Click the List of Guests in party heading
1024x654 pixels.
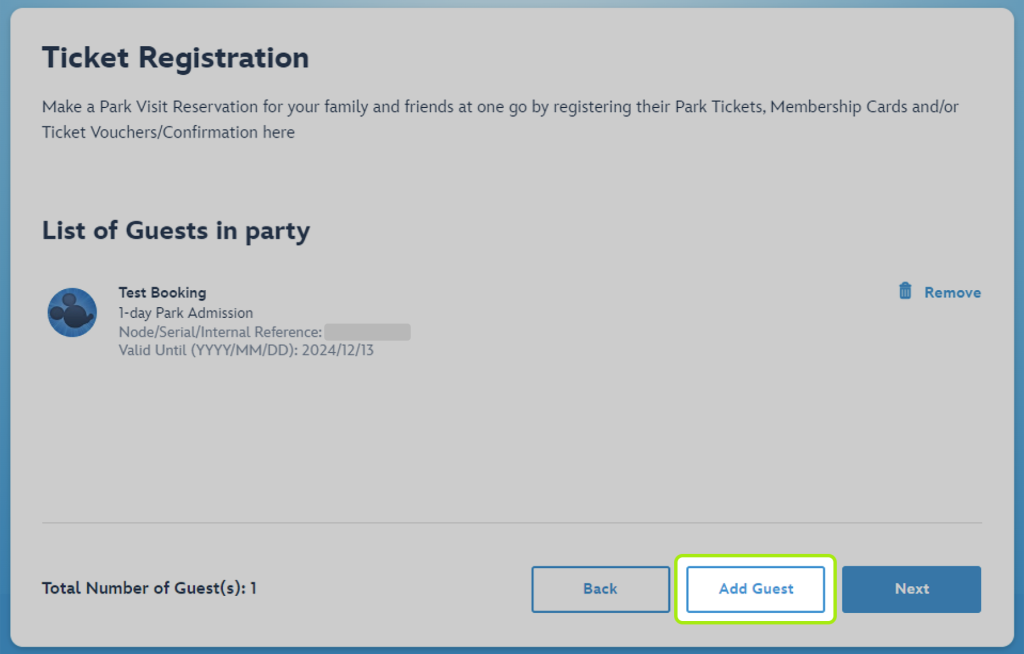click(x=176, y=231)
